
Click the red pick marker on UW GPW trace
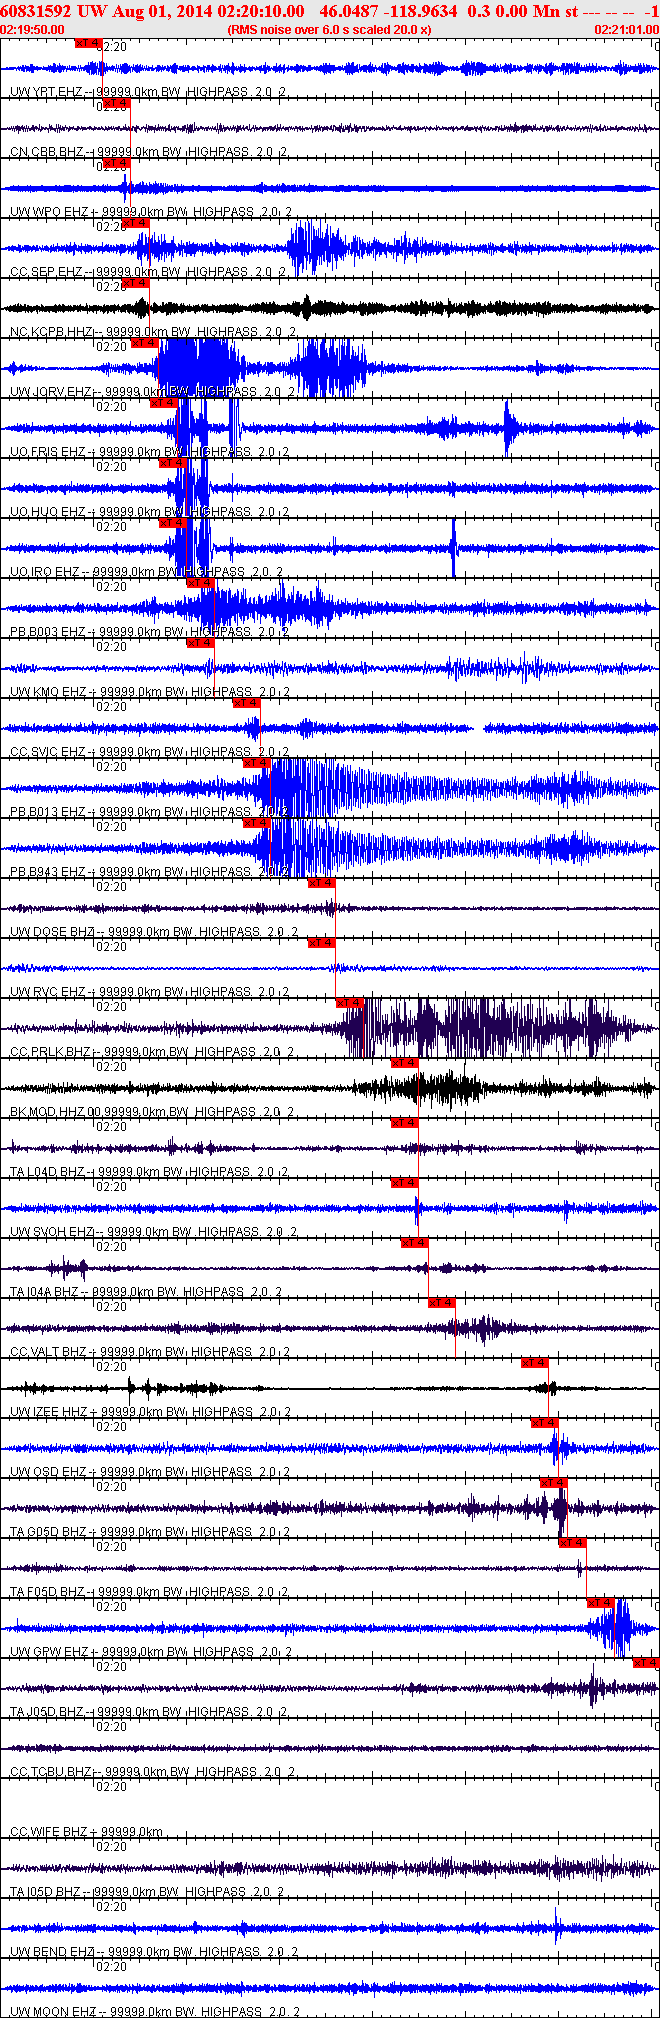click(600, 1603)
